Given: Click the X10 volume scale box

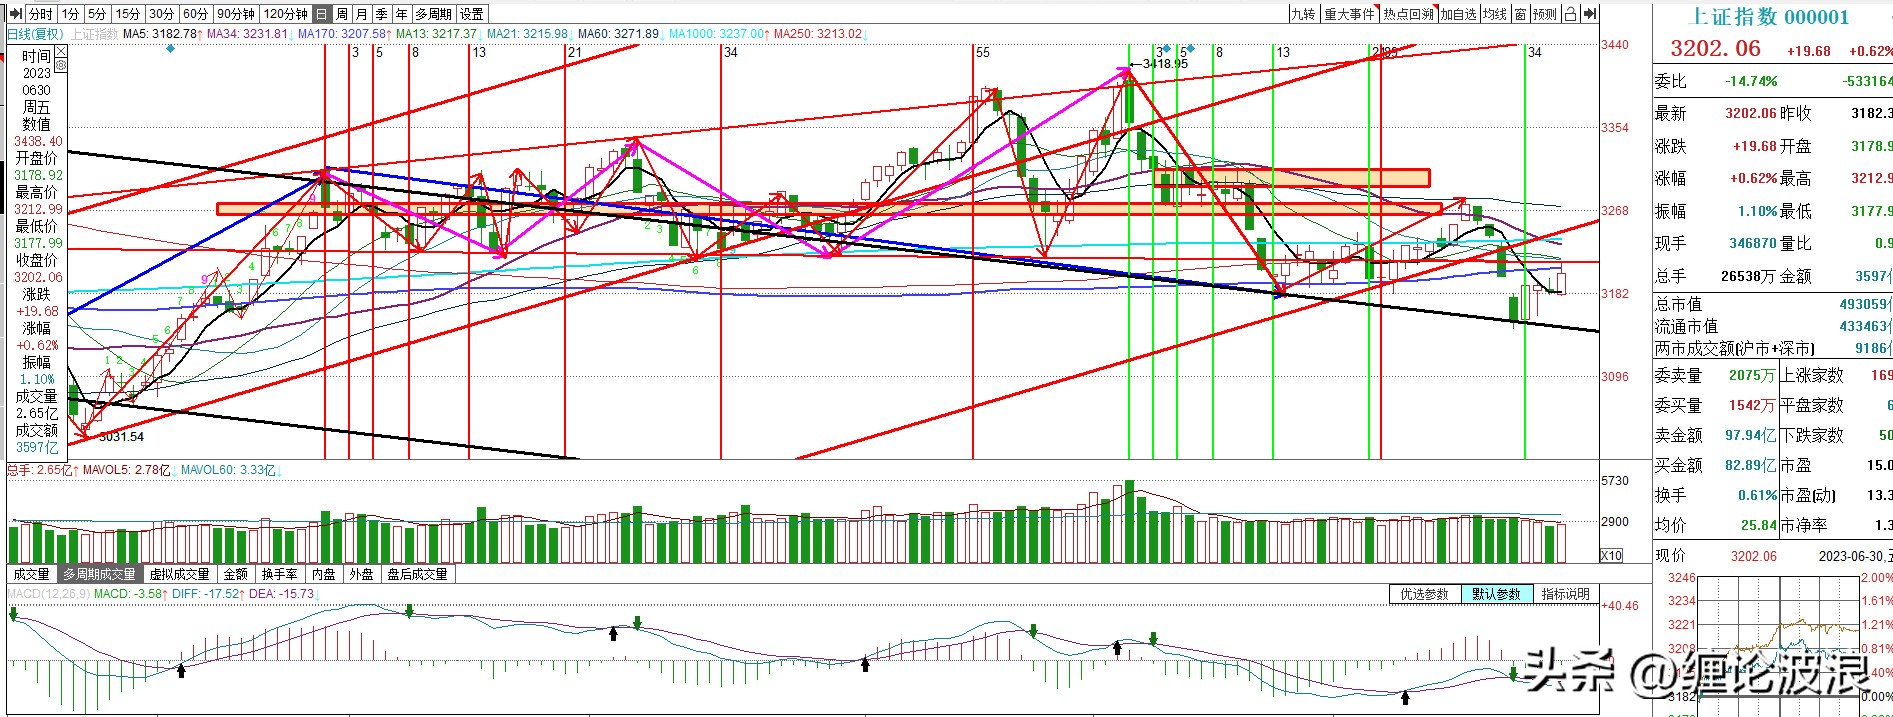Looking at the screenshot, I should click(x=1611, y=555).
